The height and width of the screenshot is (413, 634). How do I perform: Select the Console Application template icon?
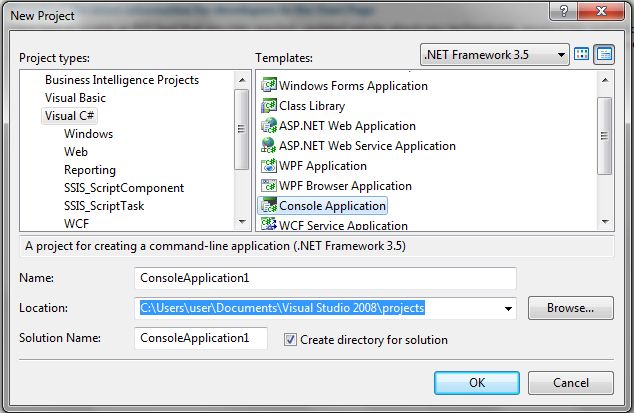point(269,206)
